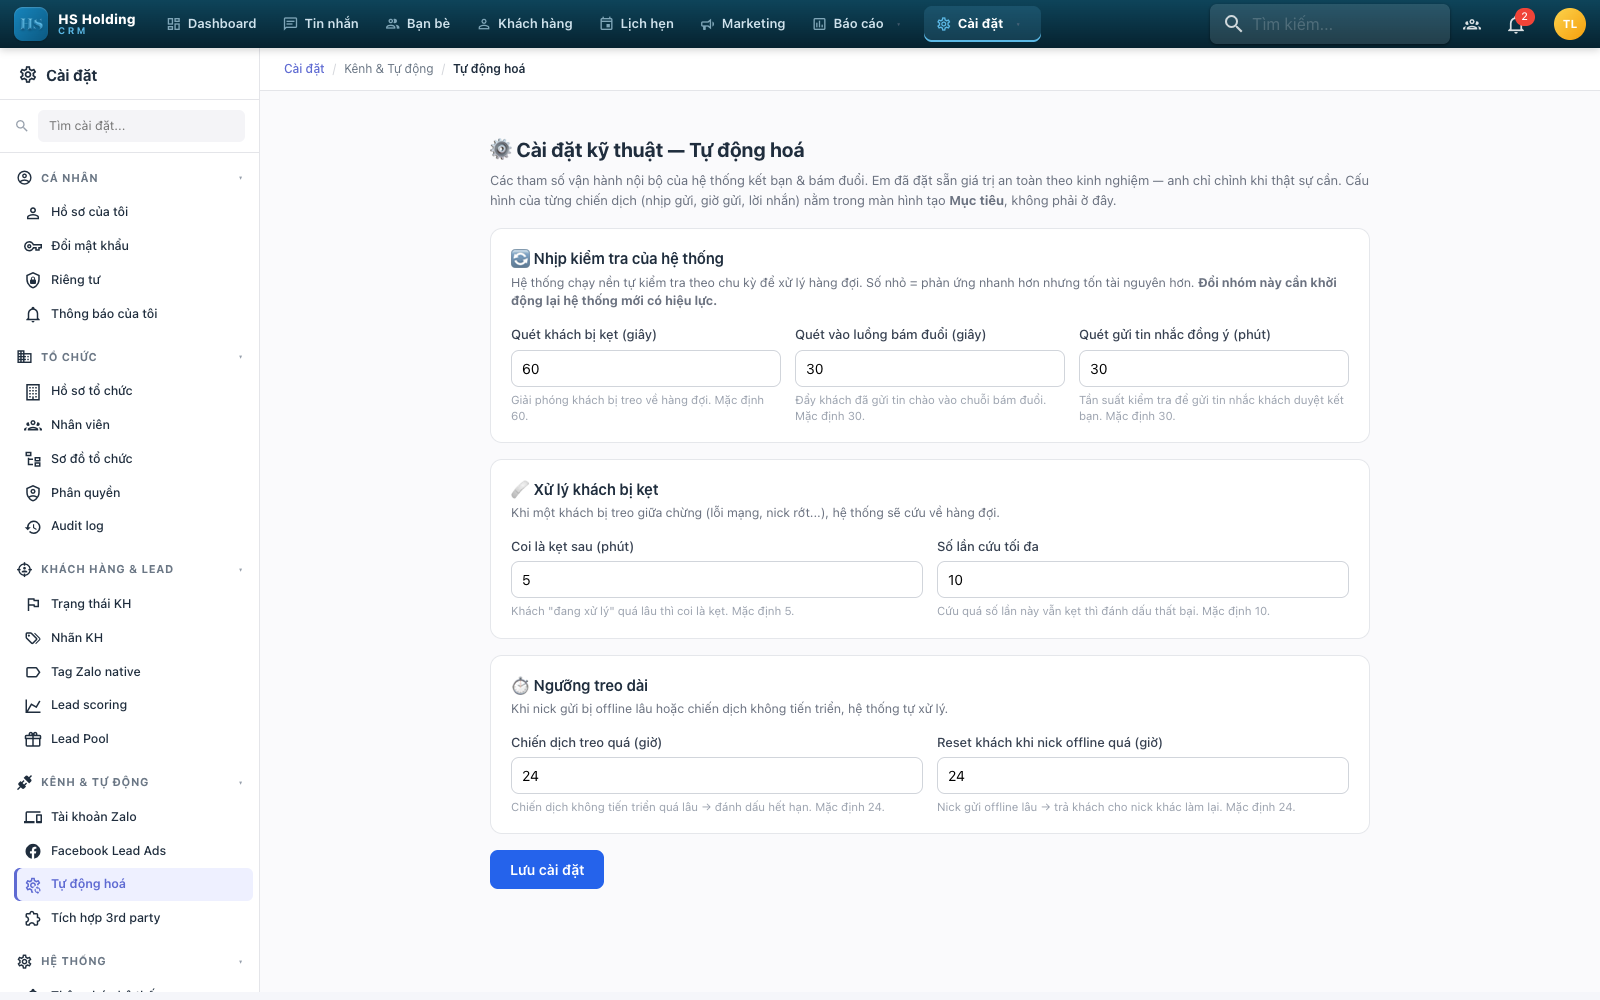Click the team people icon in header
This screenshot has height=1000, width=1600.
click(1472, 24)
